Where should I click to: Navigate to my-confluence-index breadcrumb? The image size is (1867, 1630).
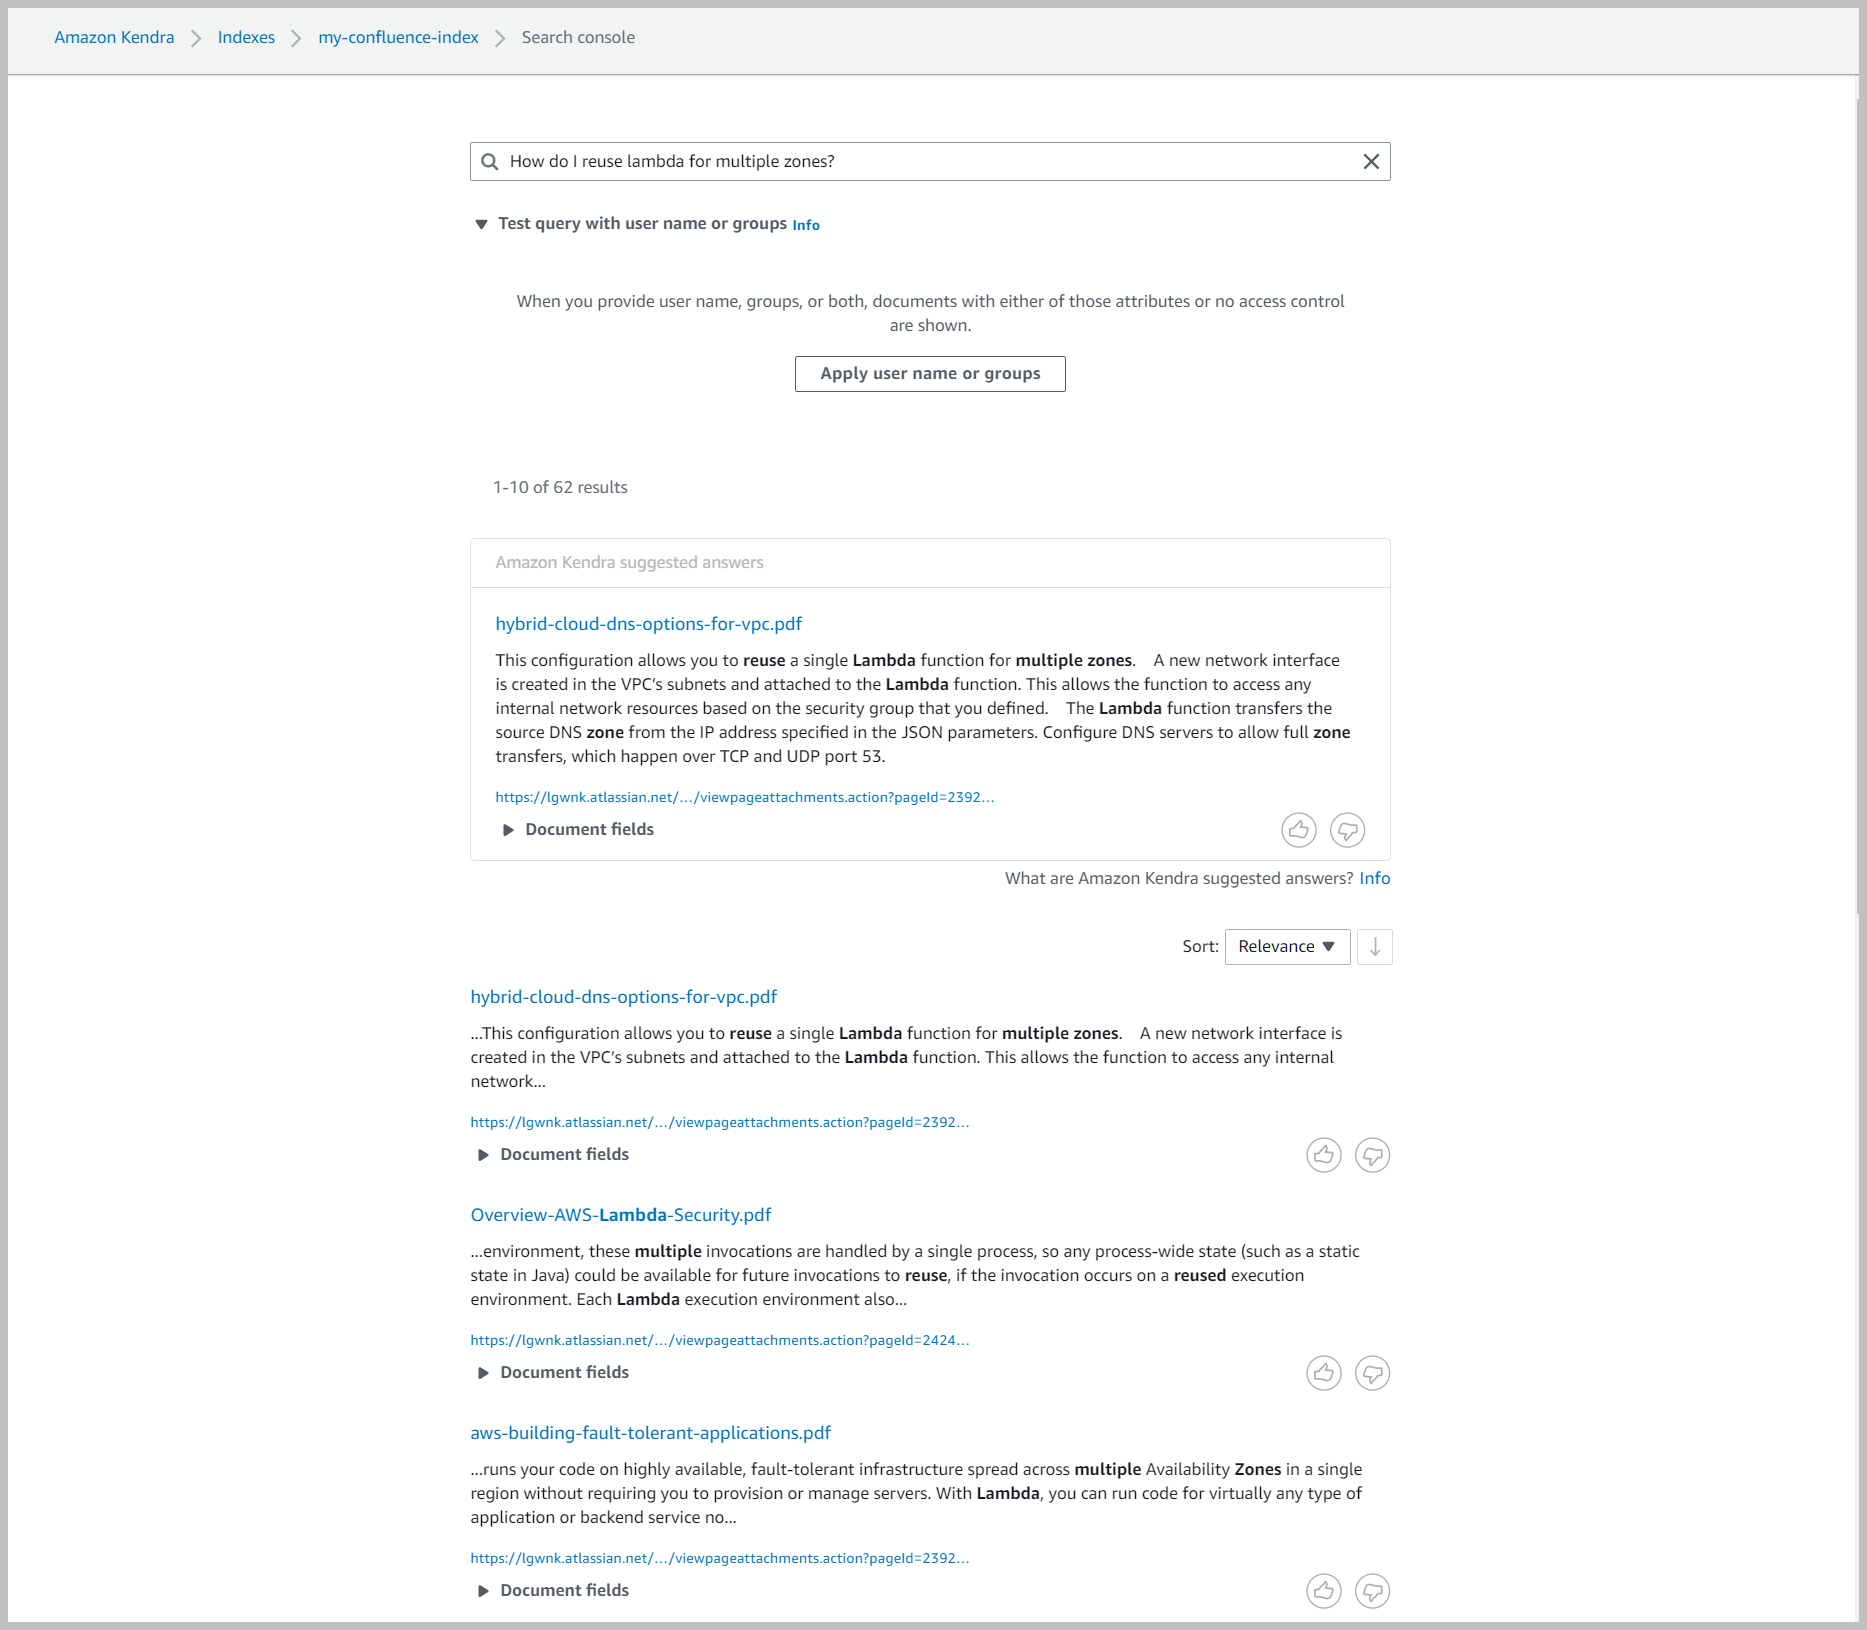point(398,38)
